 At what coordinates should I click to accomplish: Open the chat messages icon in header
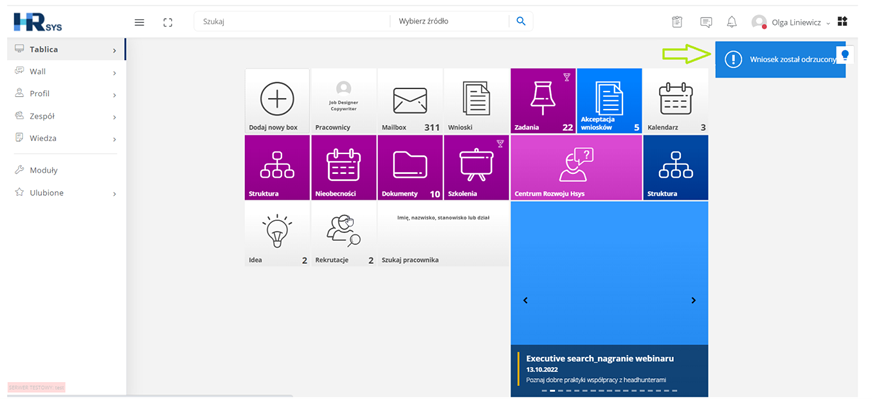tap(706, 22)
